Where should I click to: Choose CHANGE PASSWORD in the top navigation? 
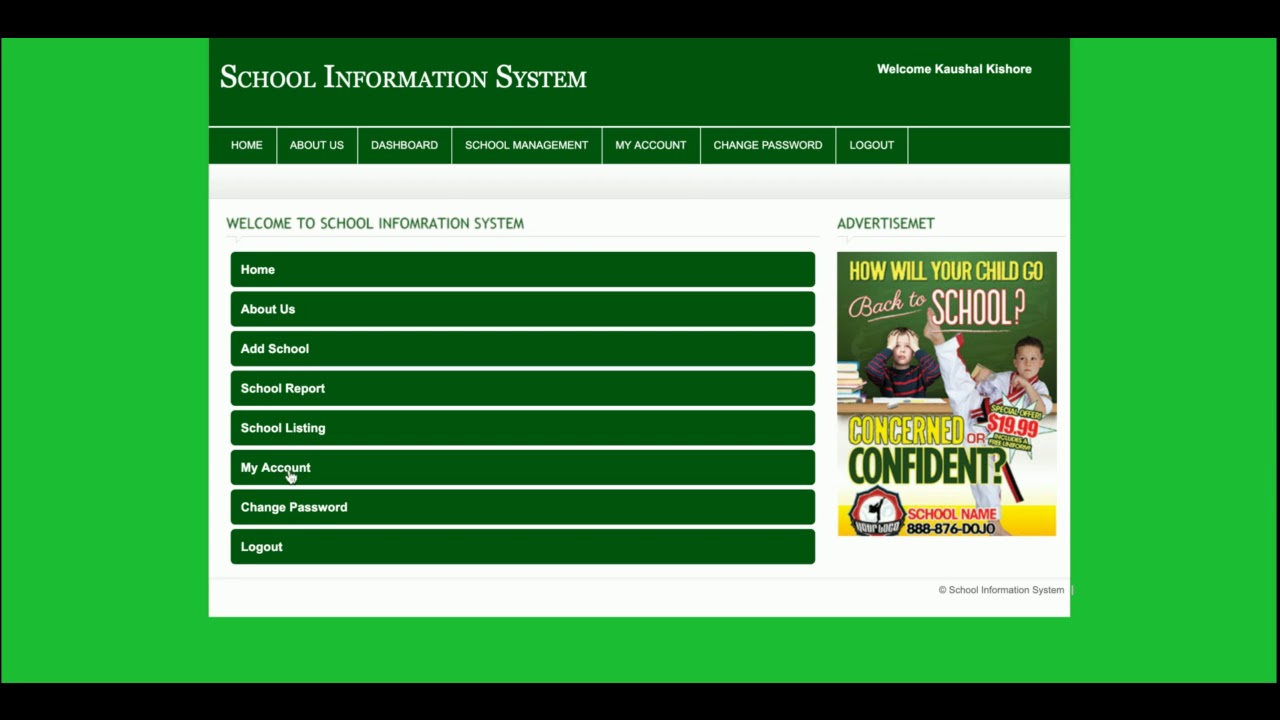768,145
